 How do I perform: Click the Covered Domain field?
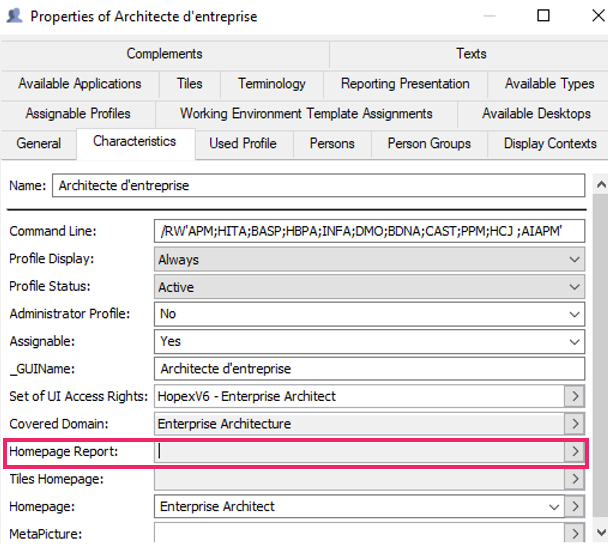pos(359,424)
